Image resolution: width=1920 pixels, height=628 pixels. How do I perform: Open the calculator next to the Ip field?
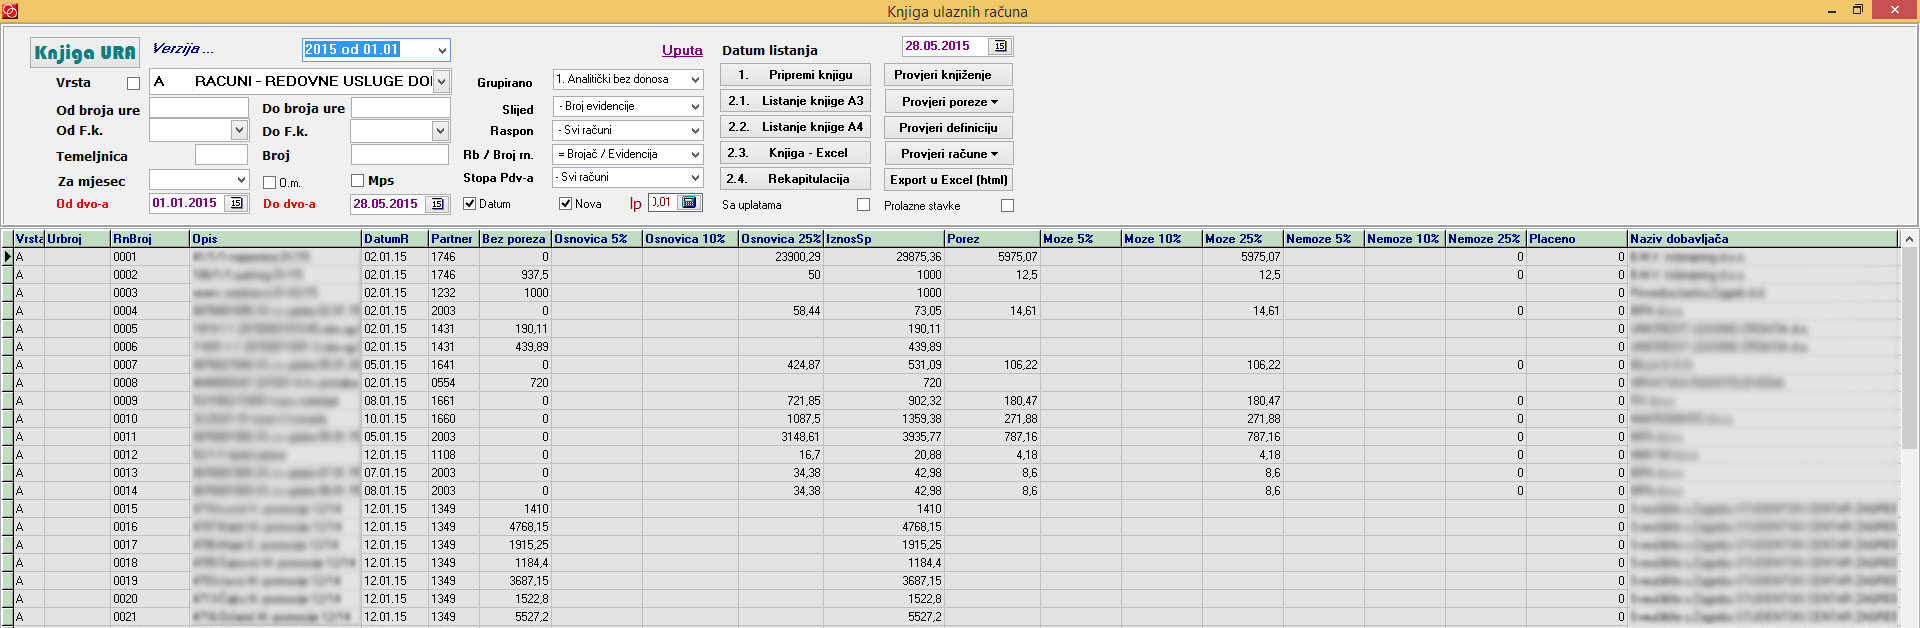689,202
